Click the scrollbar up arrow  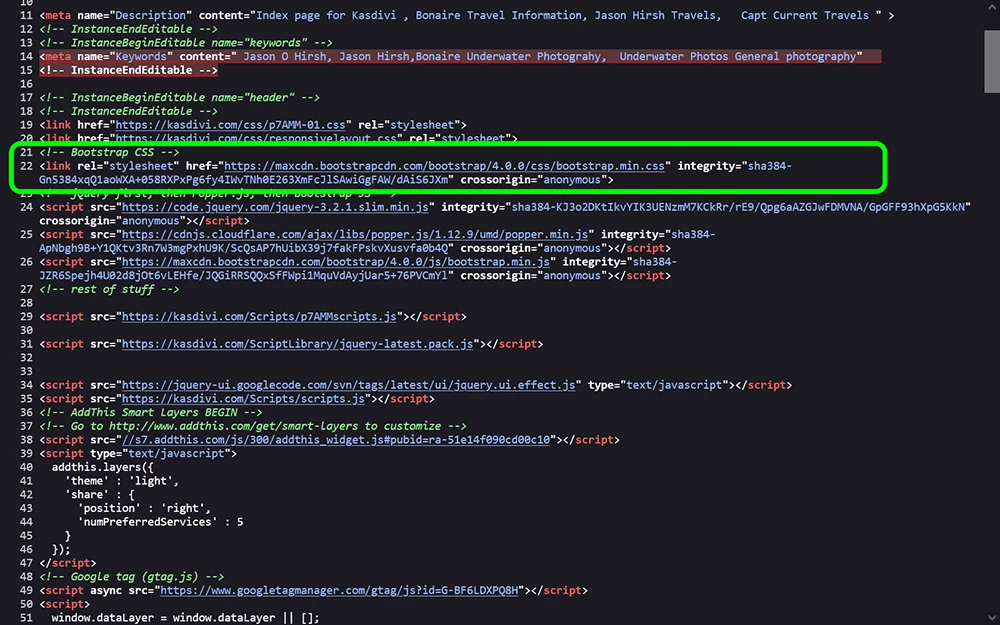pyautogui.click(x=991, y=8)
